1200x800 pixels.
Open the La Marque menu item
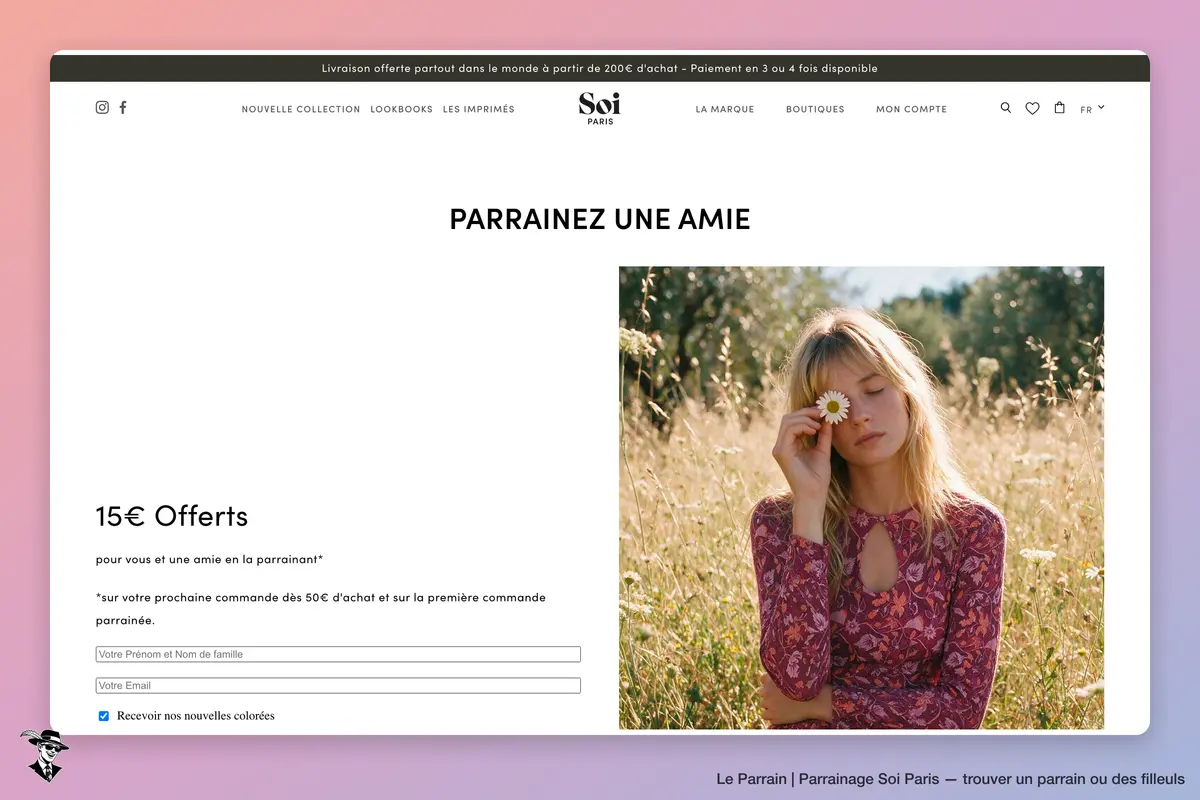coord(725,109)
